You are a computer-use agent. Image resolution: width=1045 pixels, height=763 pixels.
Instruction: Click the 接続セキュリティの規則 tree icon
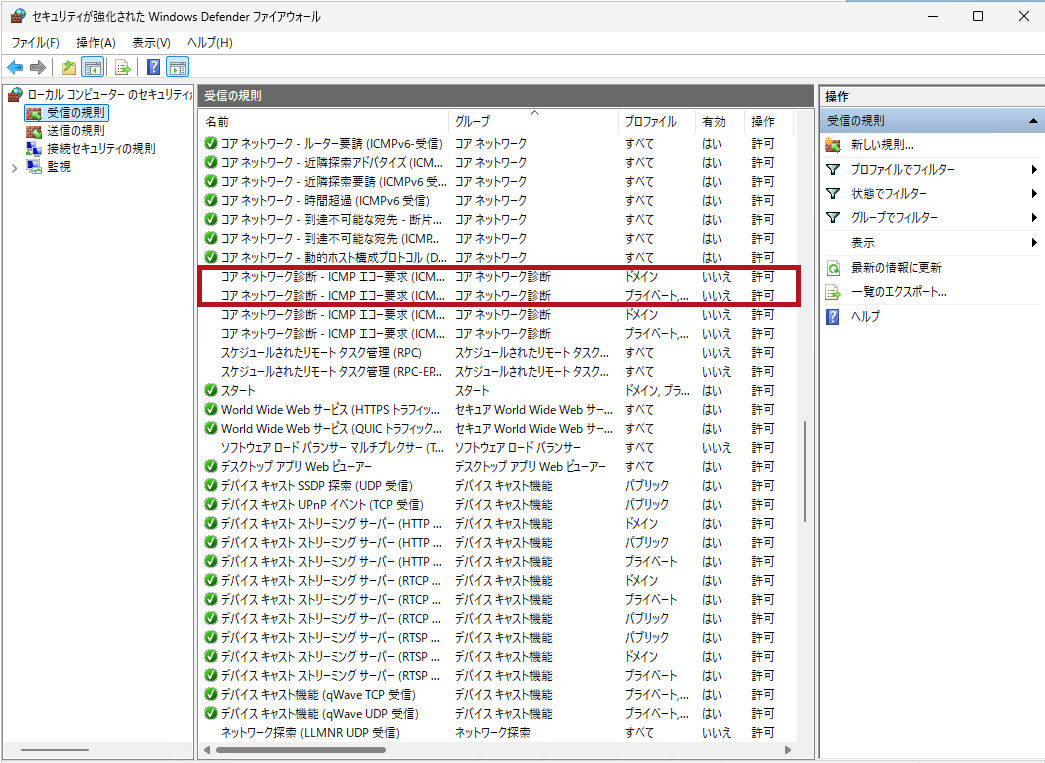[34, 149]
